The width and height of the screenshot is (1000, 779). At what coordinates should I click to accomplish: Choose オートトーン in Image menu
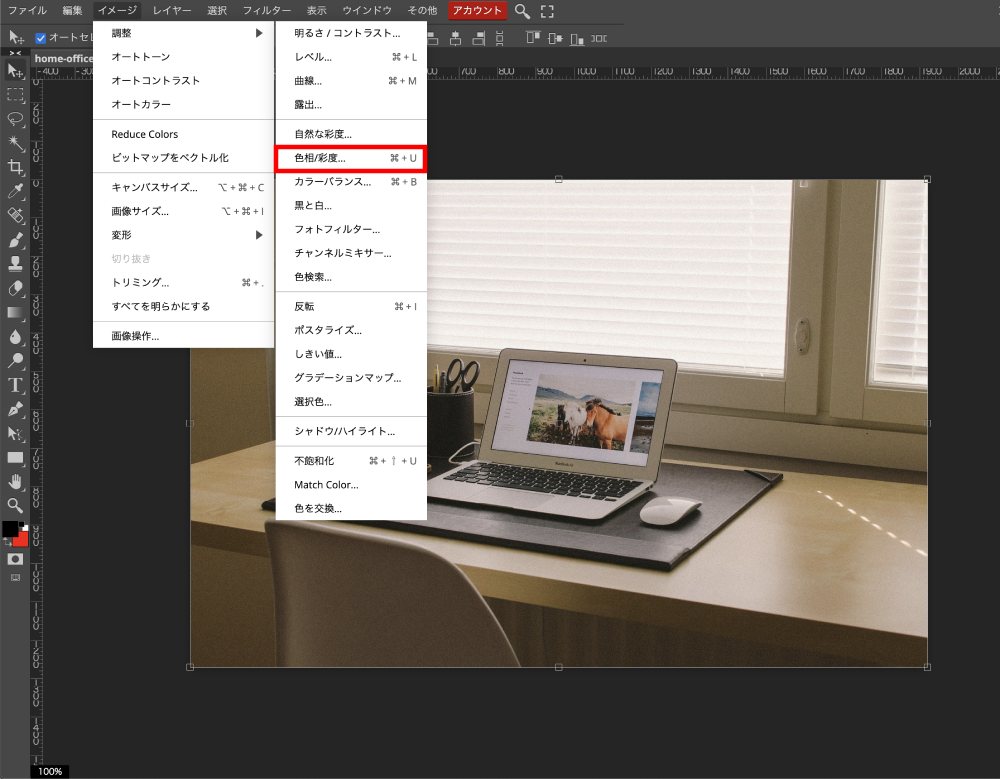[184, 57]
